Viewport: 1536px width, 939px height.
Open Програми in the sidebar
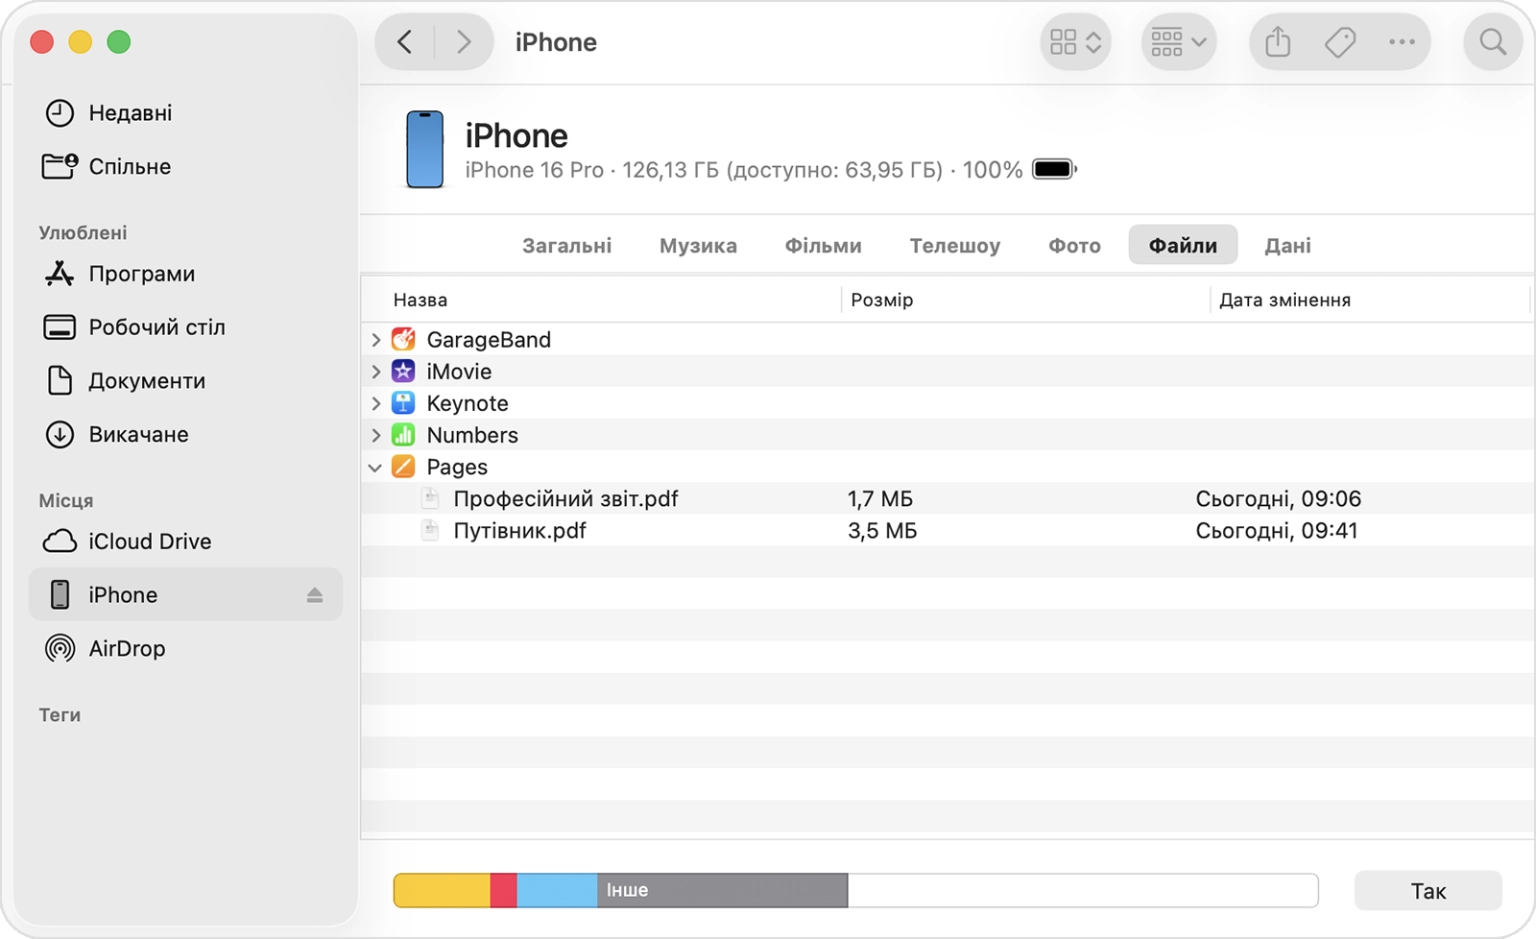[x=186, y=274]
